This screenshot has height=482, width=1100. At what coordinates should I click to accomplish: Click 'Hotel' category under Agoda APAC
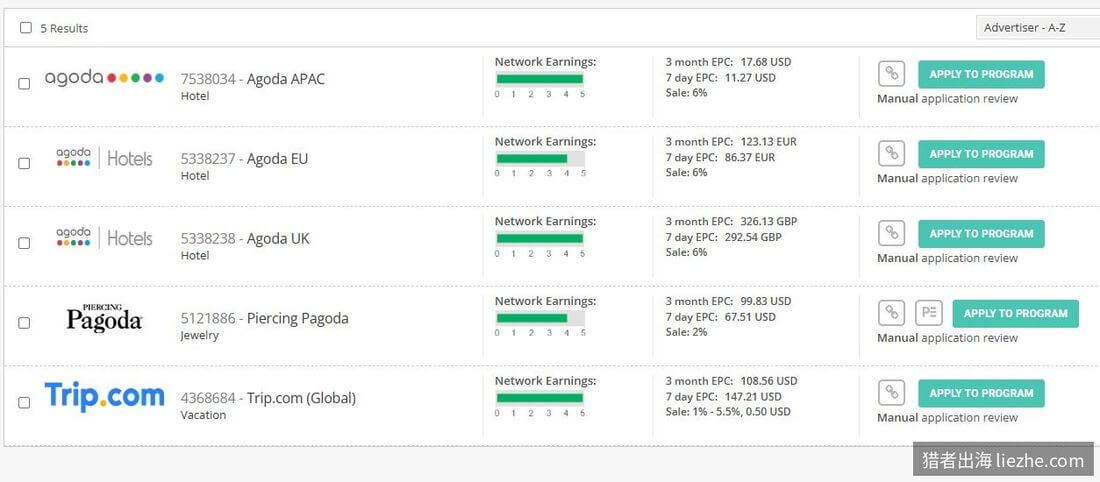tap(195, 96)
